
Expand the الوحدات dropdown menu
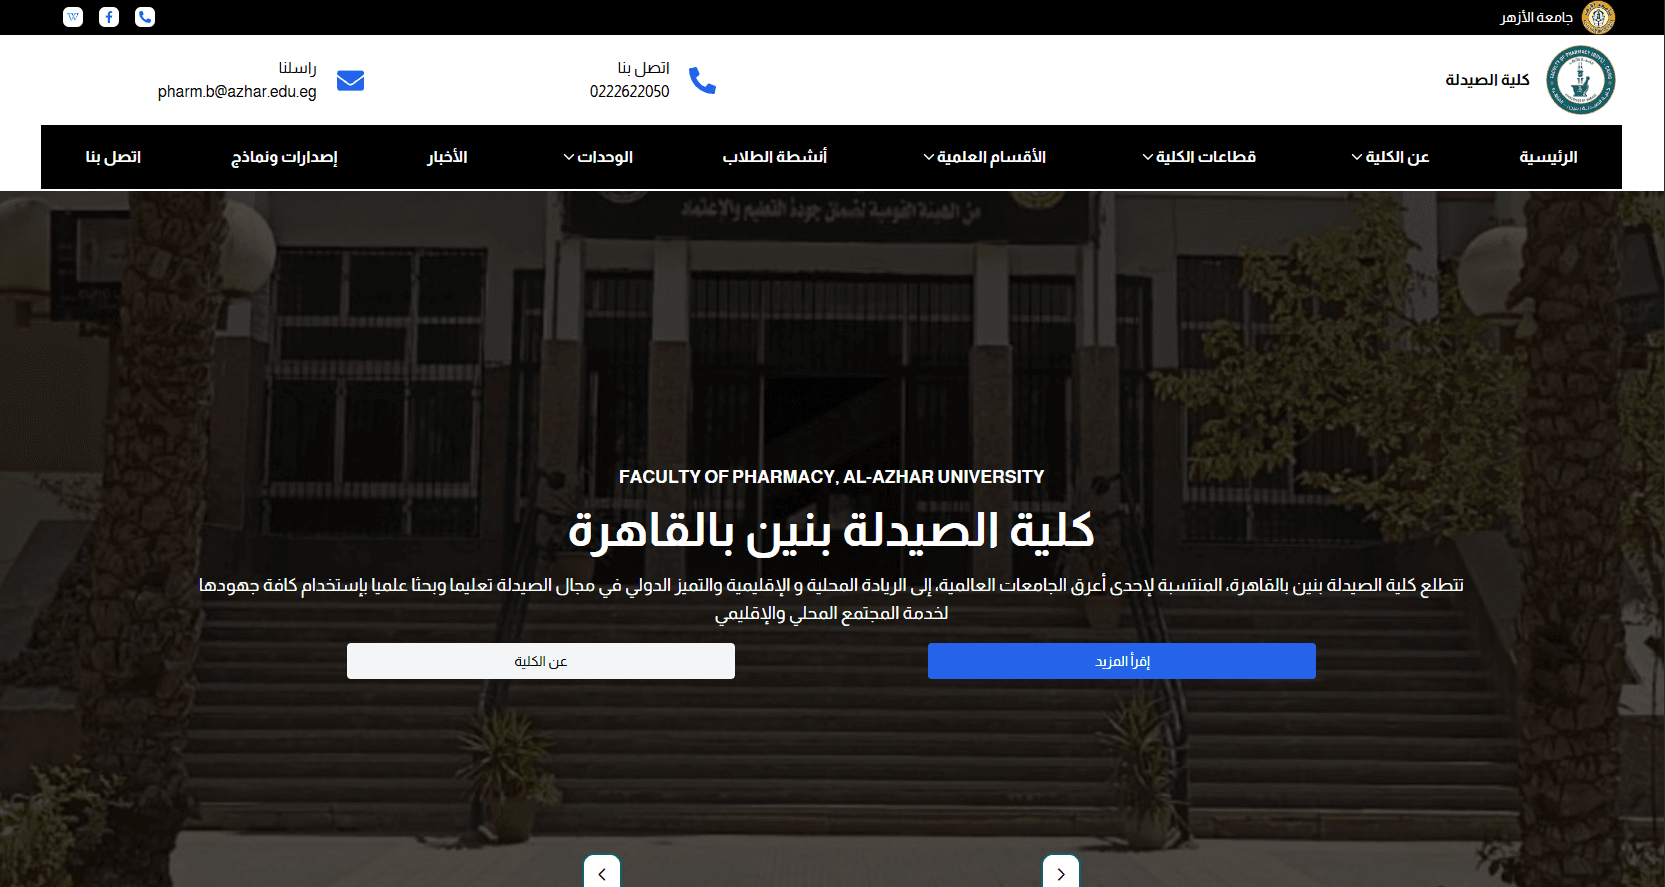tap(598, 157)
